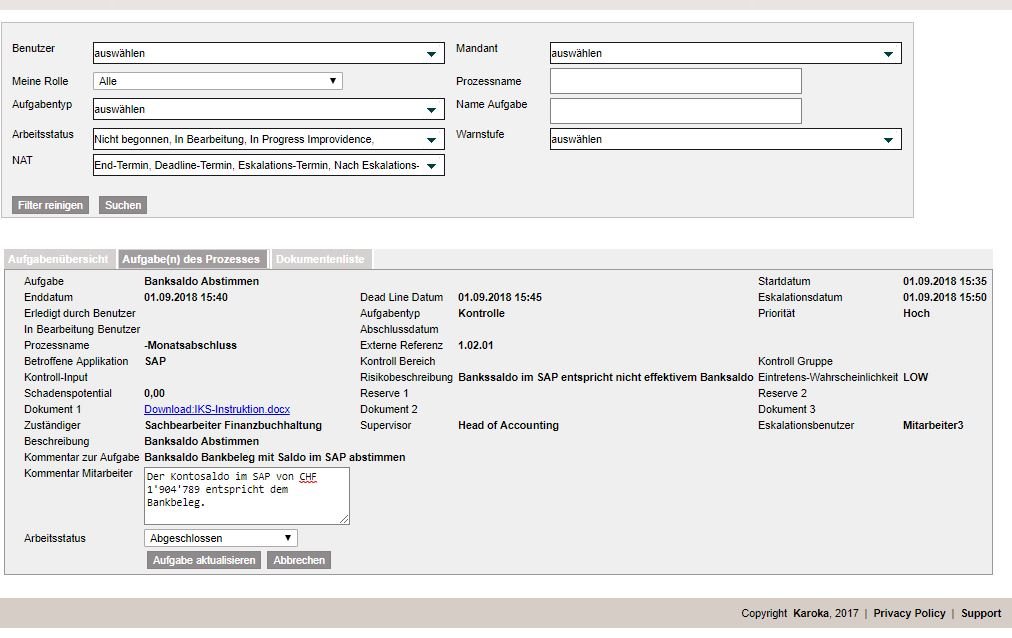Open the Benutzer dropdown
This screenshot has height=638, width=1012.
tap(268, 53)
